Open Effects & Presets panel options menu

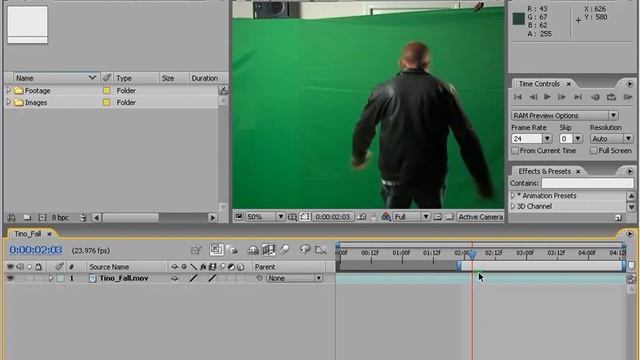pyautogui.click(x=629, y=171)
